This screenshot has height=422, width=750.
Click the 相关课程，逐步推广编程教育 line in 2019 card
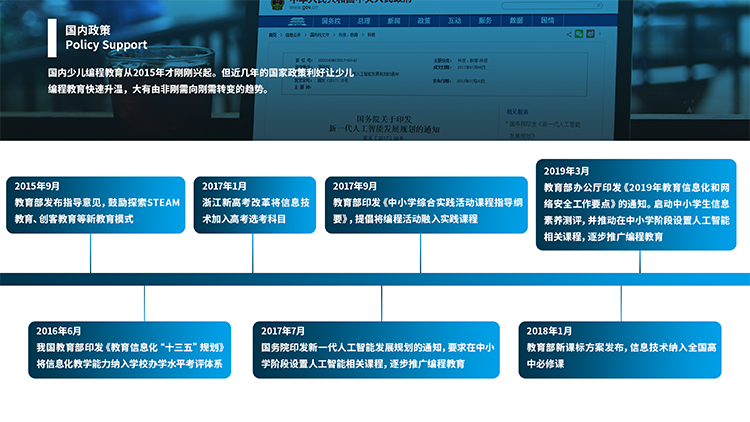[603, 237]
